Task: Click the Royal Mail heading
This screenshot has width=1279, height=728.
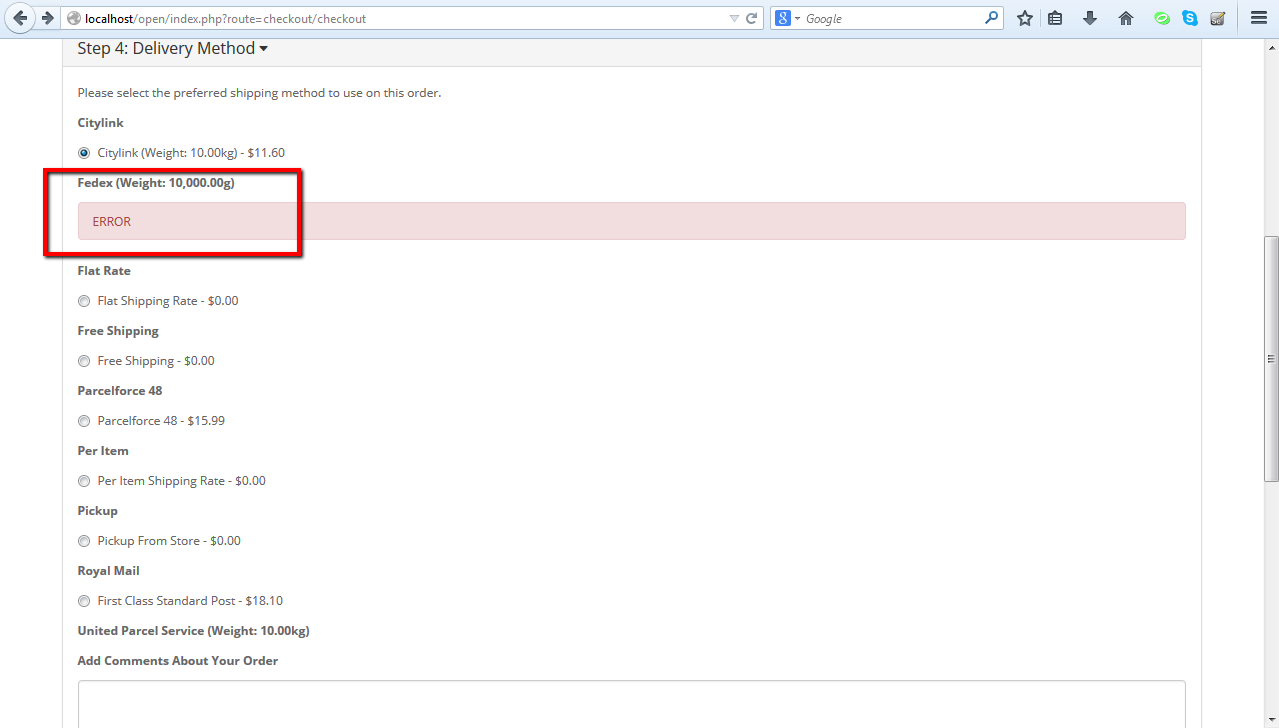Action: coord(109,571)
